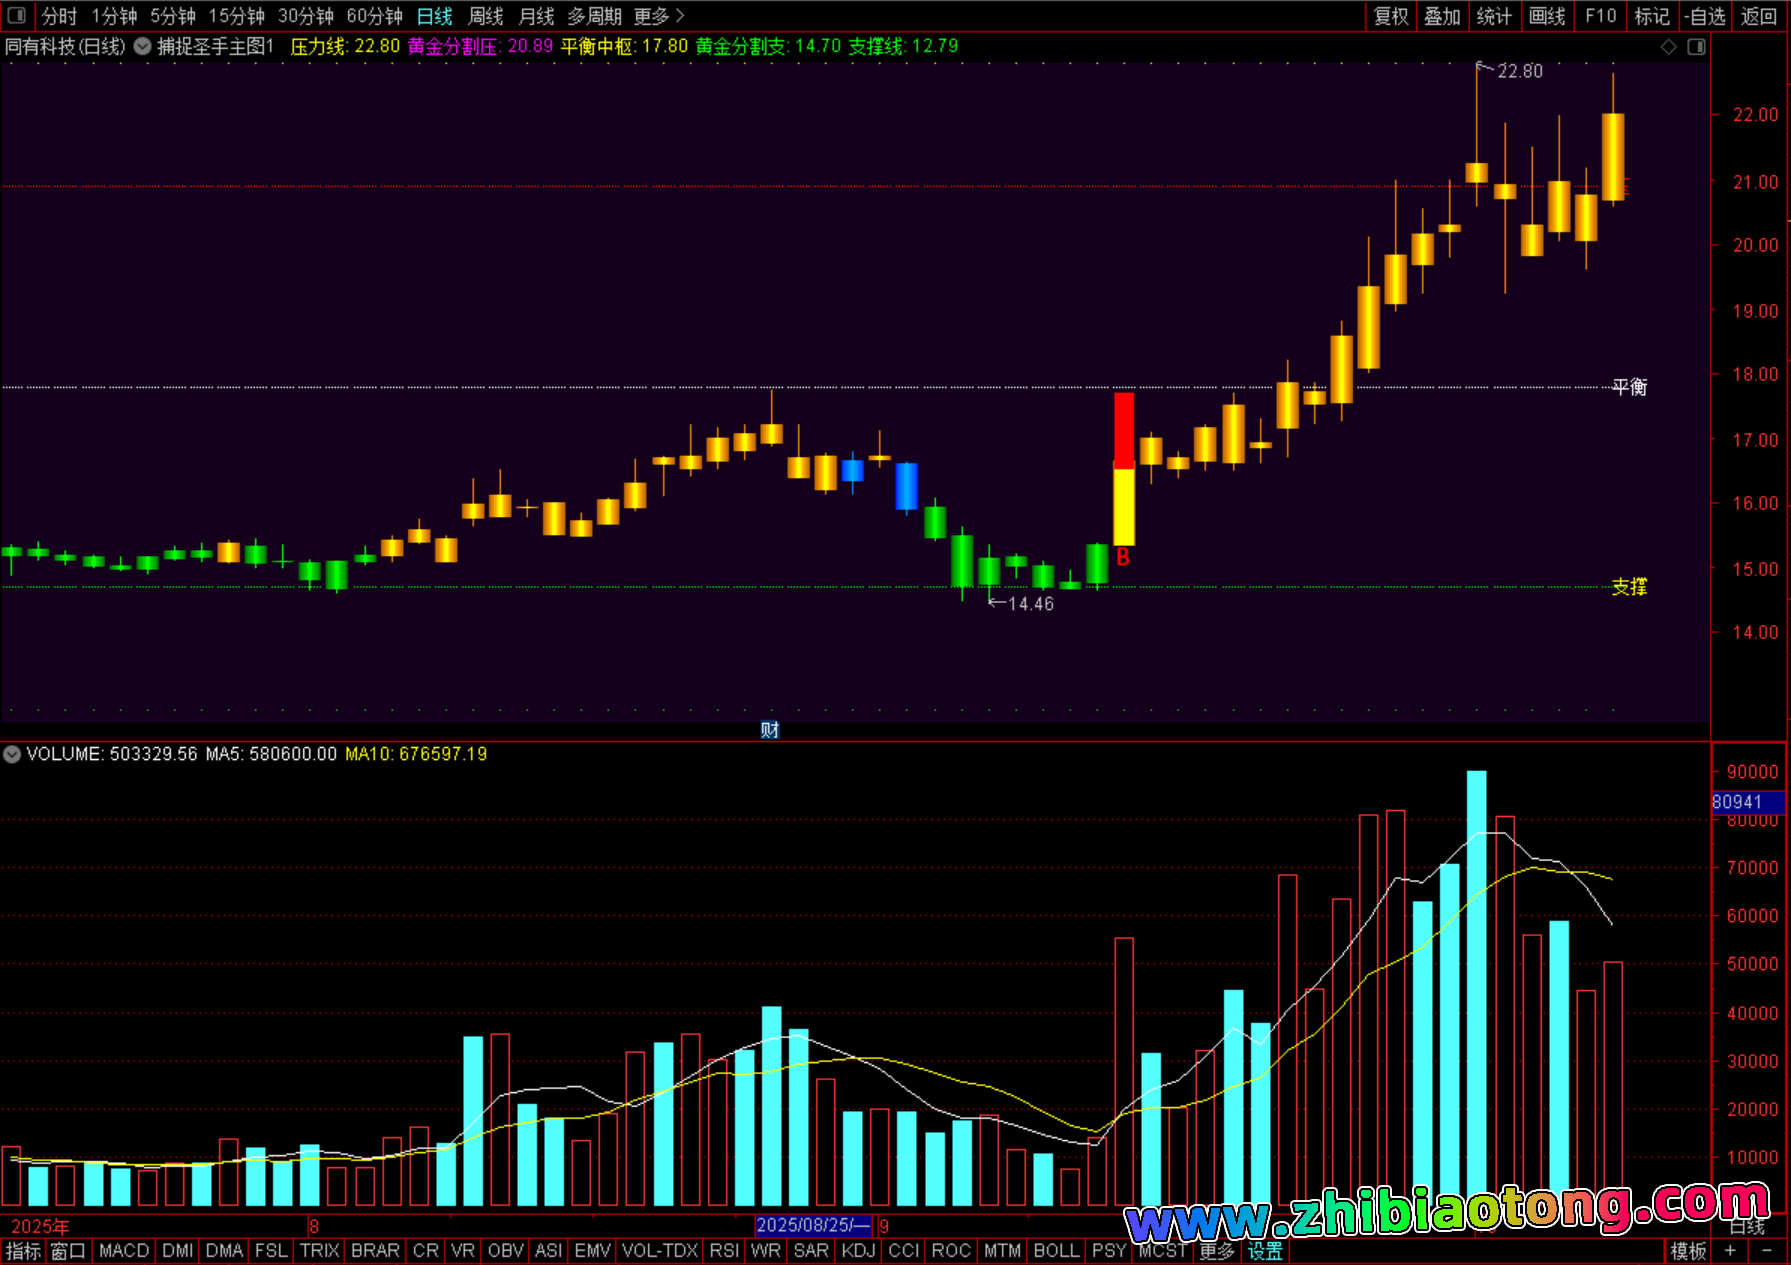Click the plus zoom-in button at bottom right
Screen dimensions: 1791x1265
[1730, 1251]
